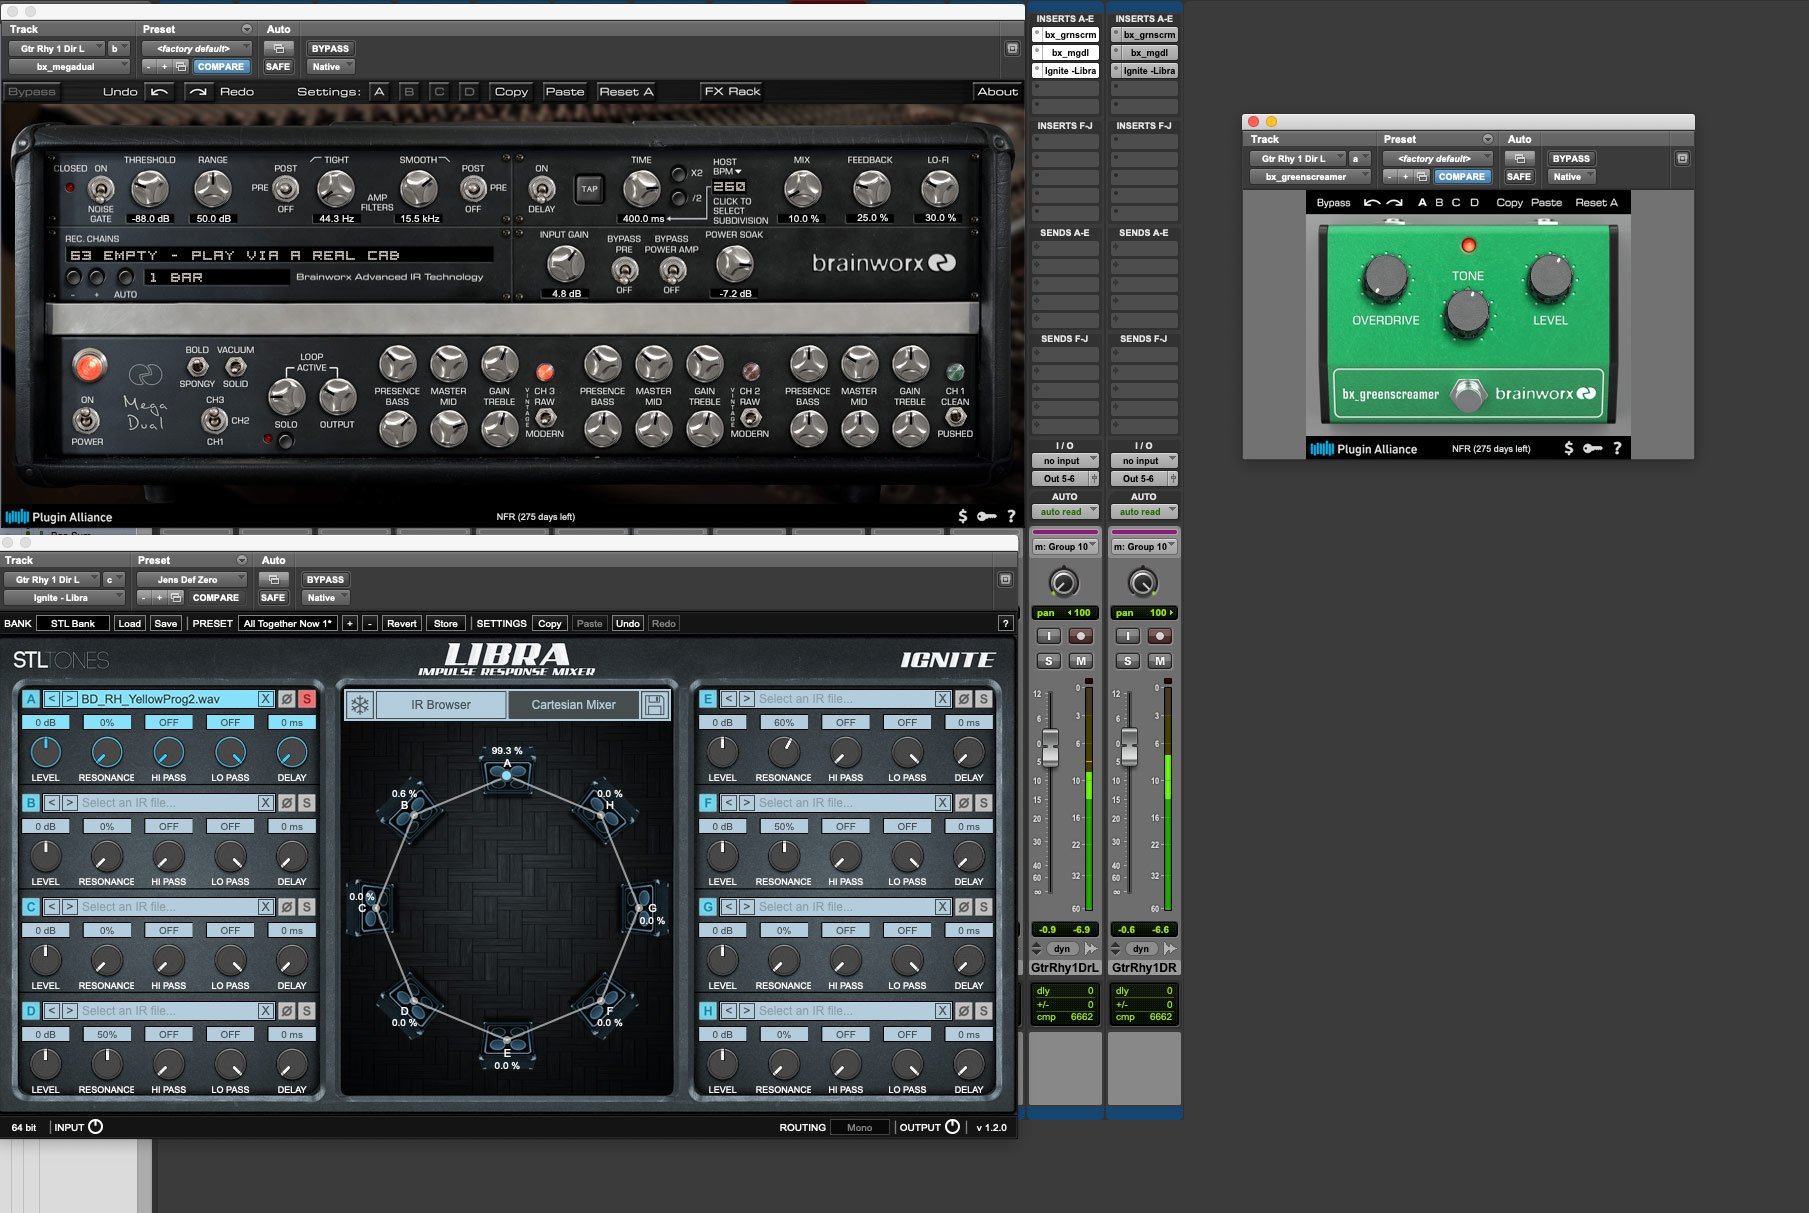Toggle phase invert on IR slot A

(x=287, y=699)
